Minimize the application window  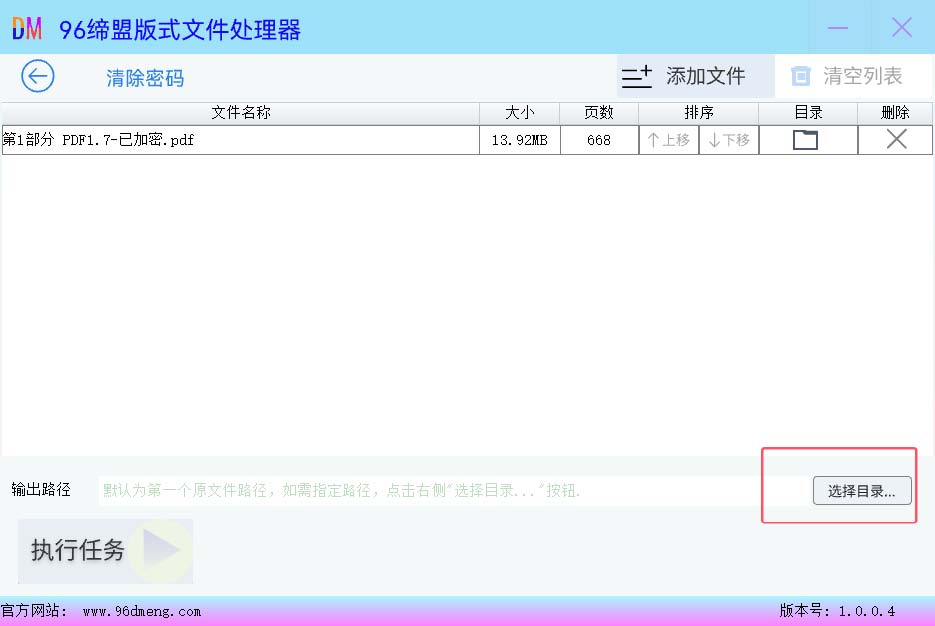(838, 28)
